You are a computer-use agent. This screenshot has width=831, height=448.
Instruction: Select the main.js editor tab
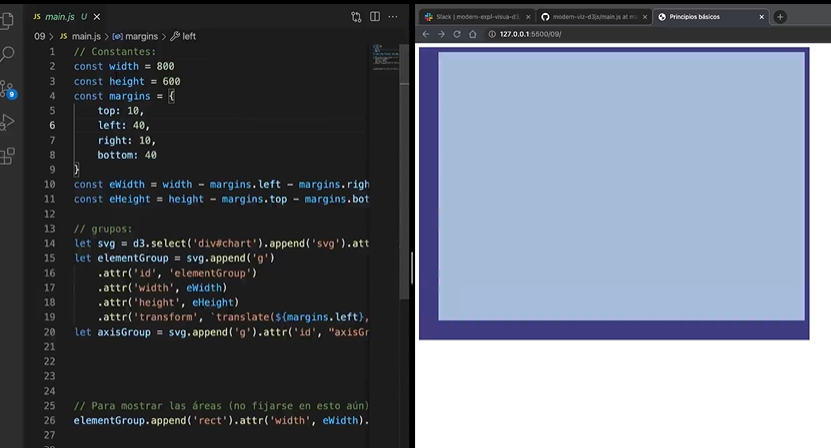(60, 17)
